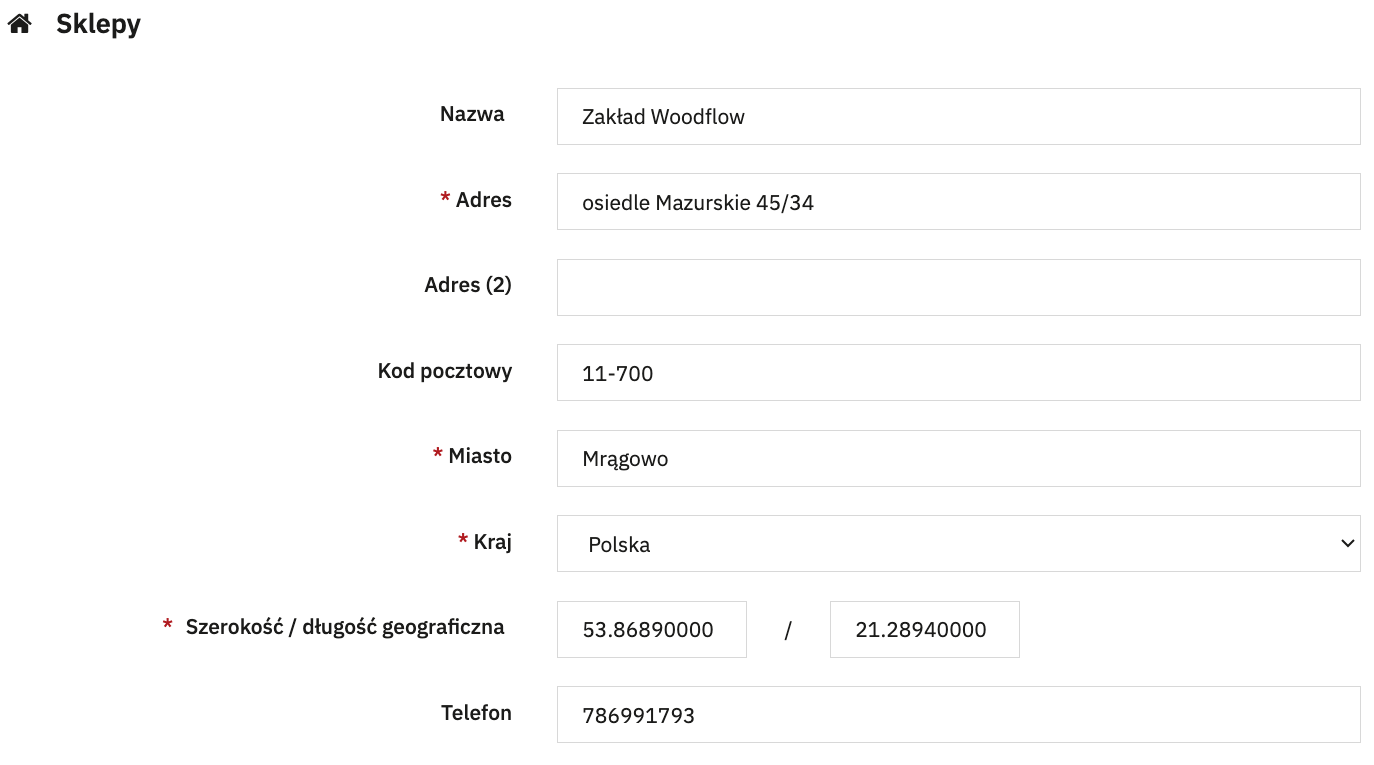Click the Kraj dropdown chevron arrow
Image resolution: width=1374 pixels, height=765 pixels.
pos(1346,544)
